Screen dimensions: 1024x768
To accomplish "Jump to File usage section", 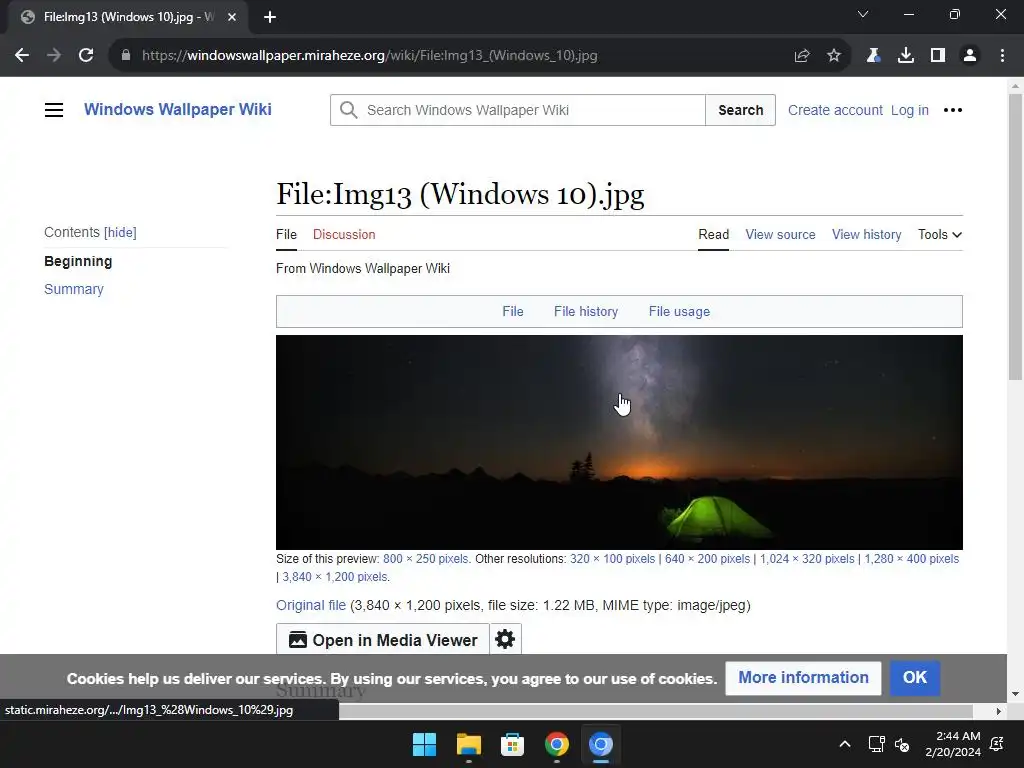I will pos(679,312).
